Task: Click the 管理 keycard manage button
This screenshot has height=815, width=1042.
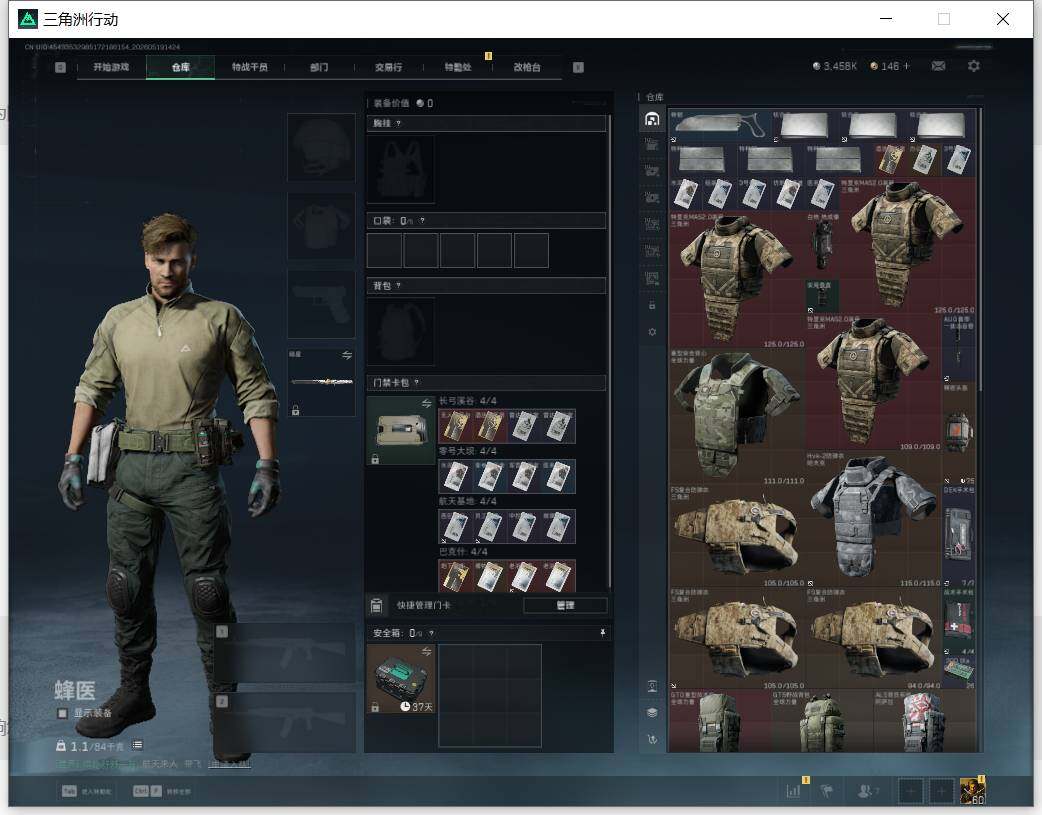Action: click(565, 606)
